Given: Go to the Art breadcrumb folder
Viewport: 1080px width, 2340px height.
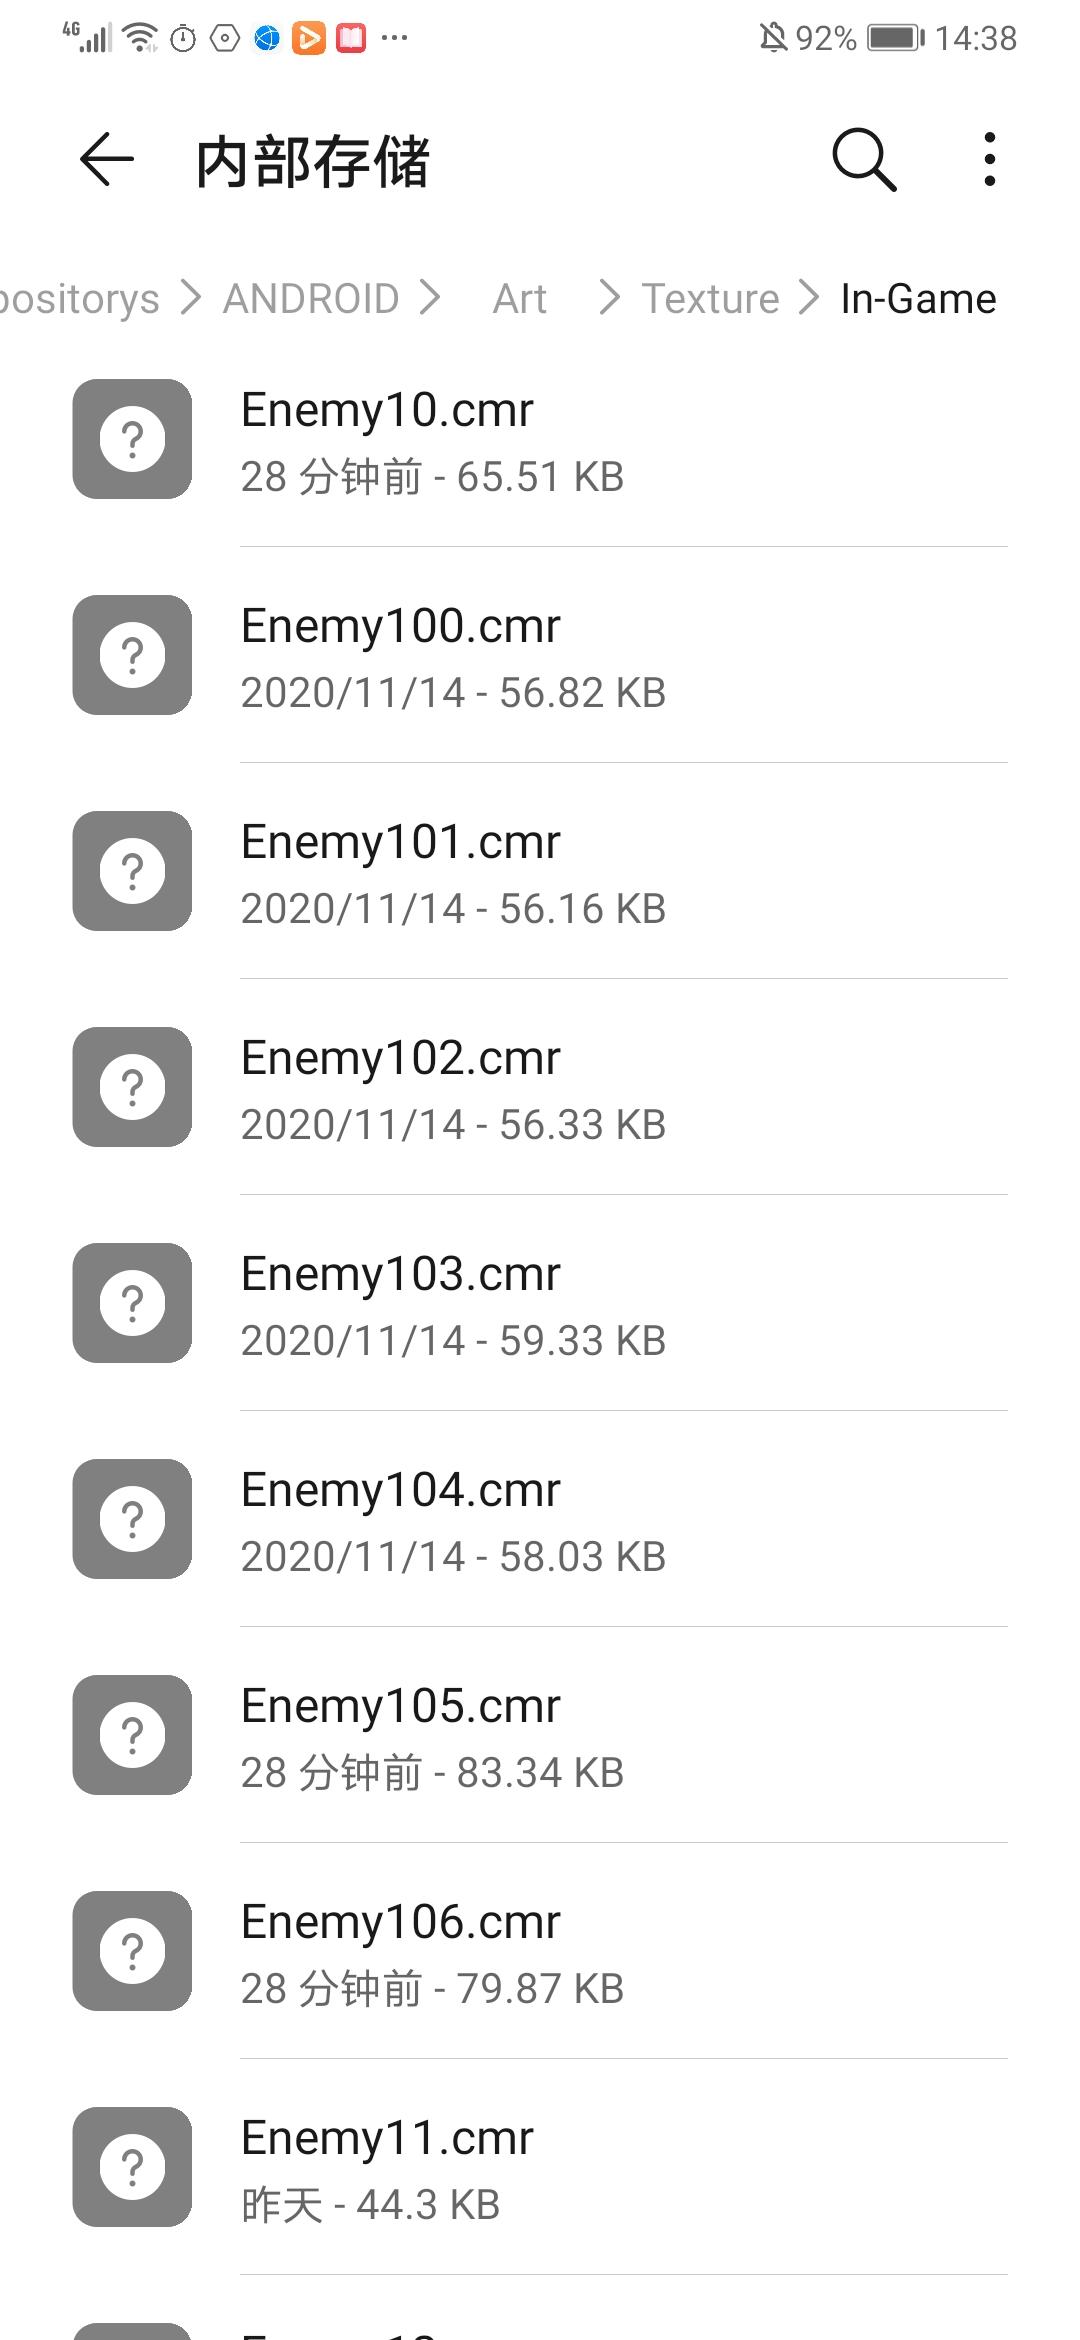Looking at the screenshot, I should coord(520,298).
